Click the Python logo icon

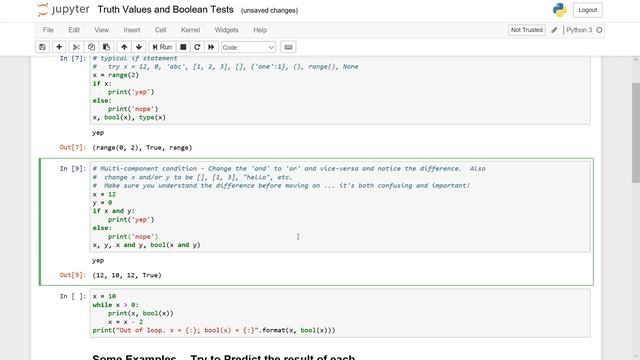point(560,10)
